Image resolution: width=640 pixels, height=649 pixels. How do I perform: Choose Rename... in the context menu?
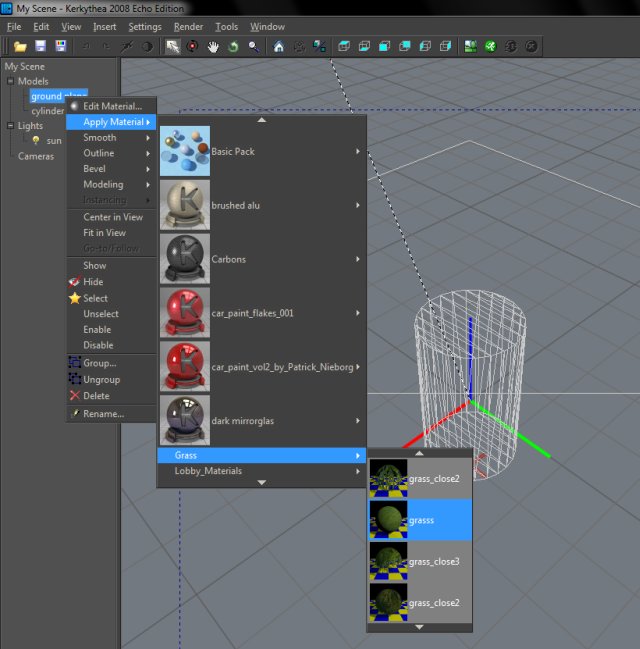point(111,414)
